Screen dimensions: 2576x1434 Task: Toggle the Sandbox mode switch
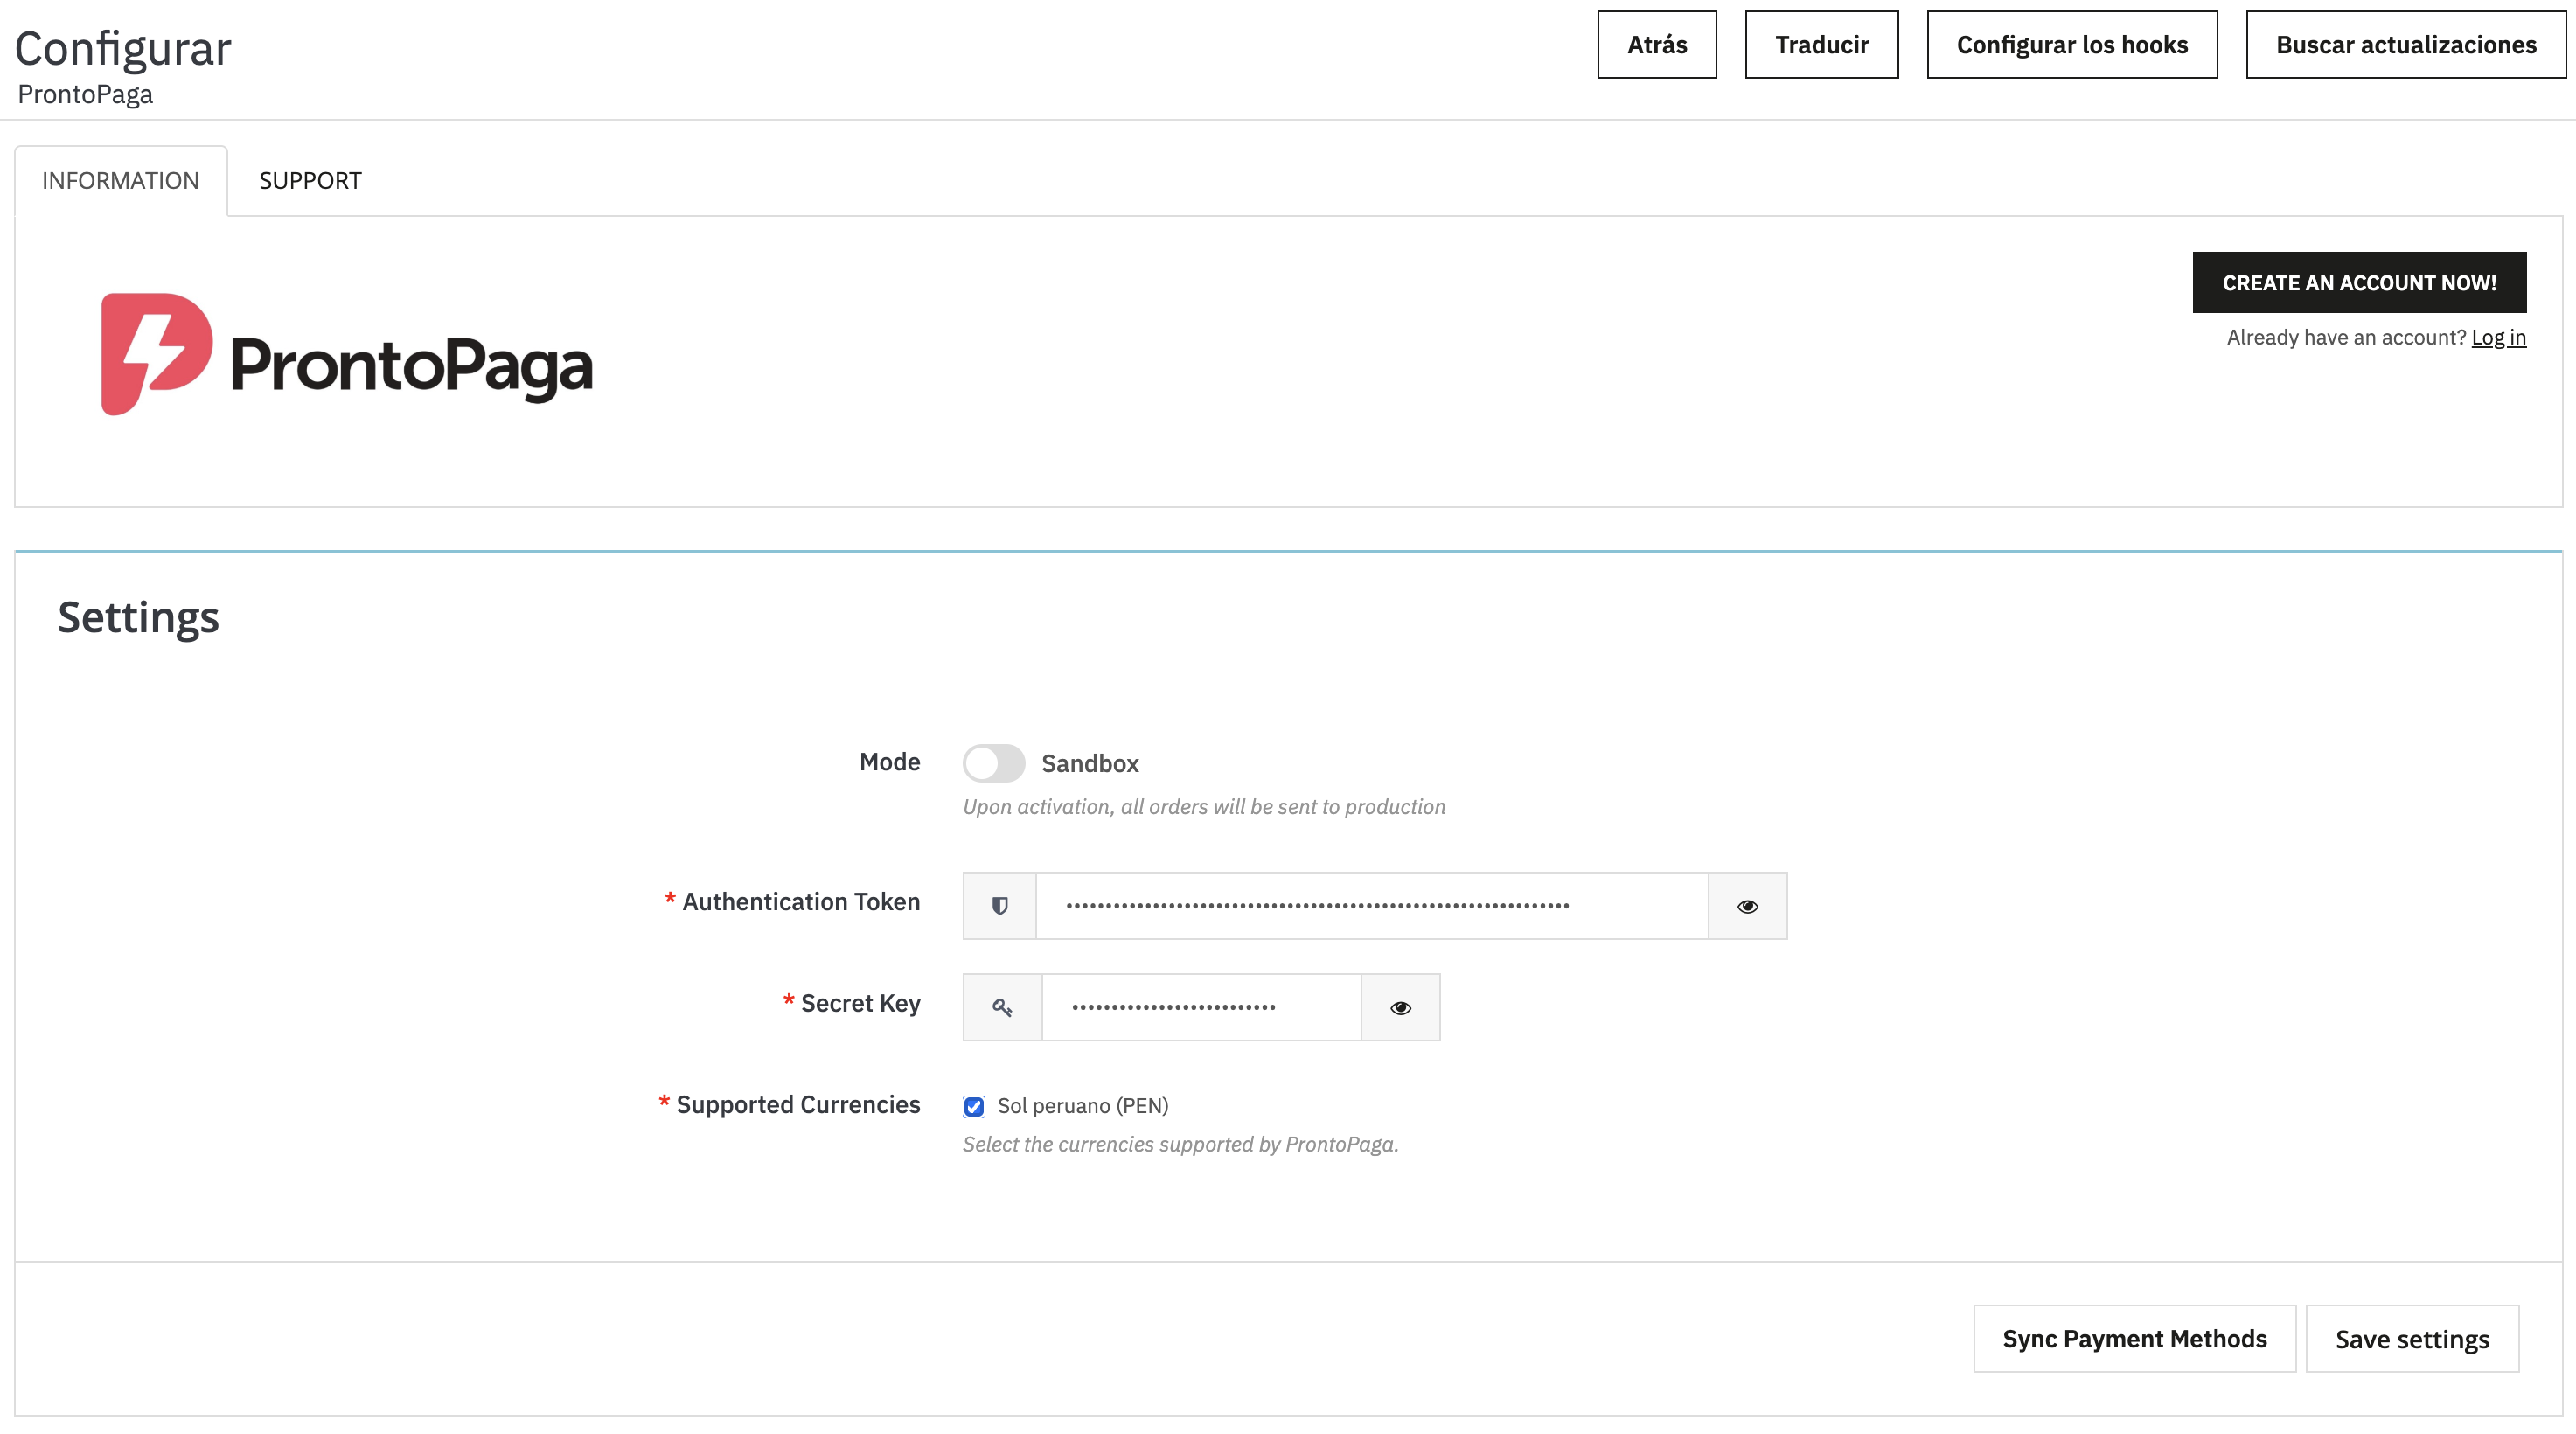[x=993, y=763]
